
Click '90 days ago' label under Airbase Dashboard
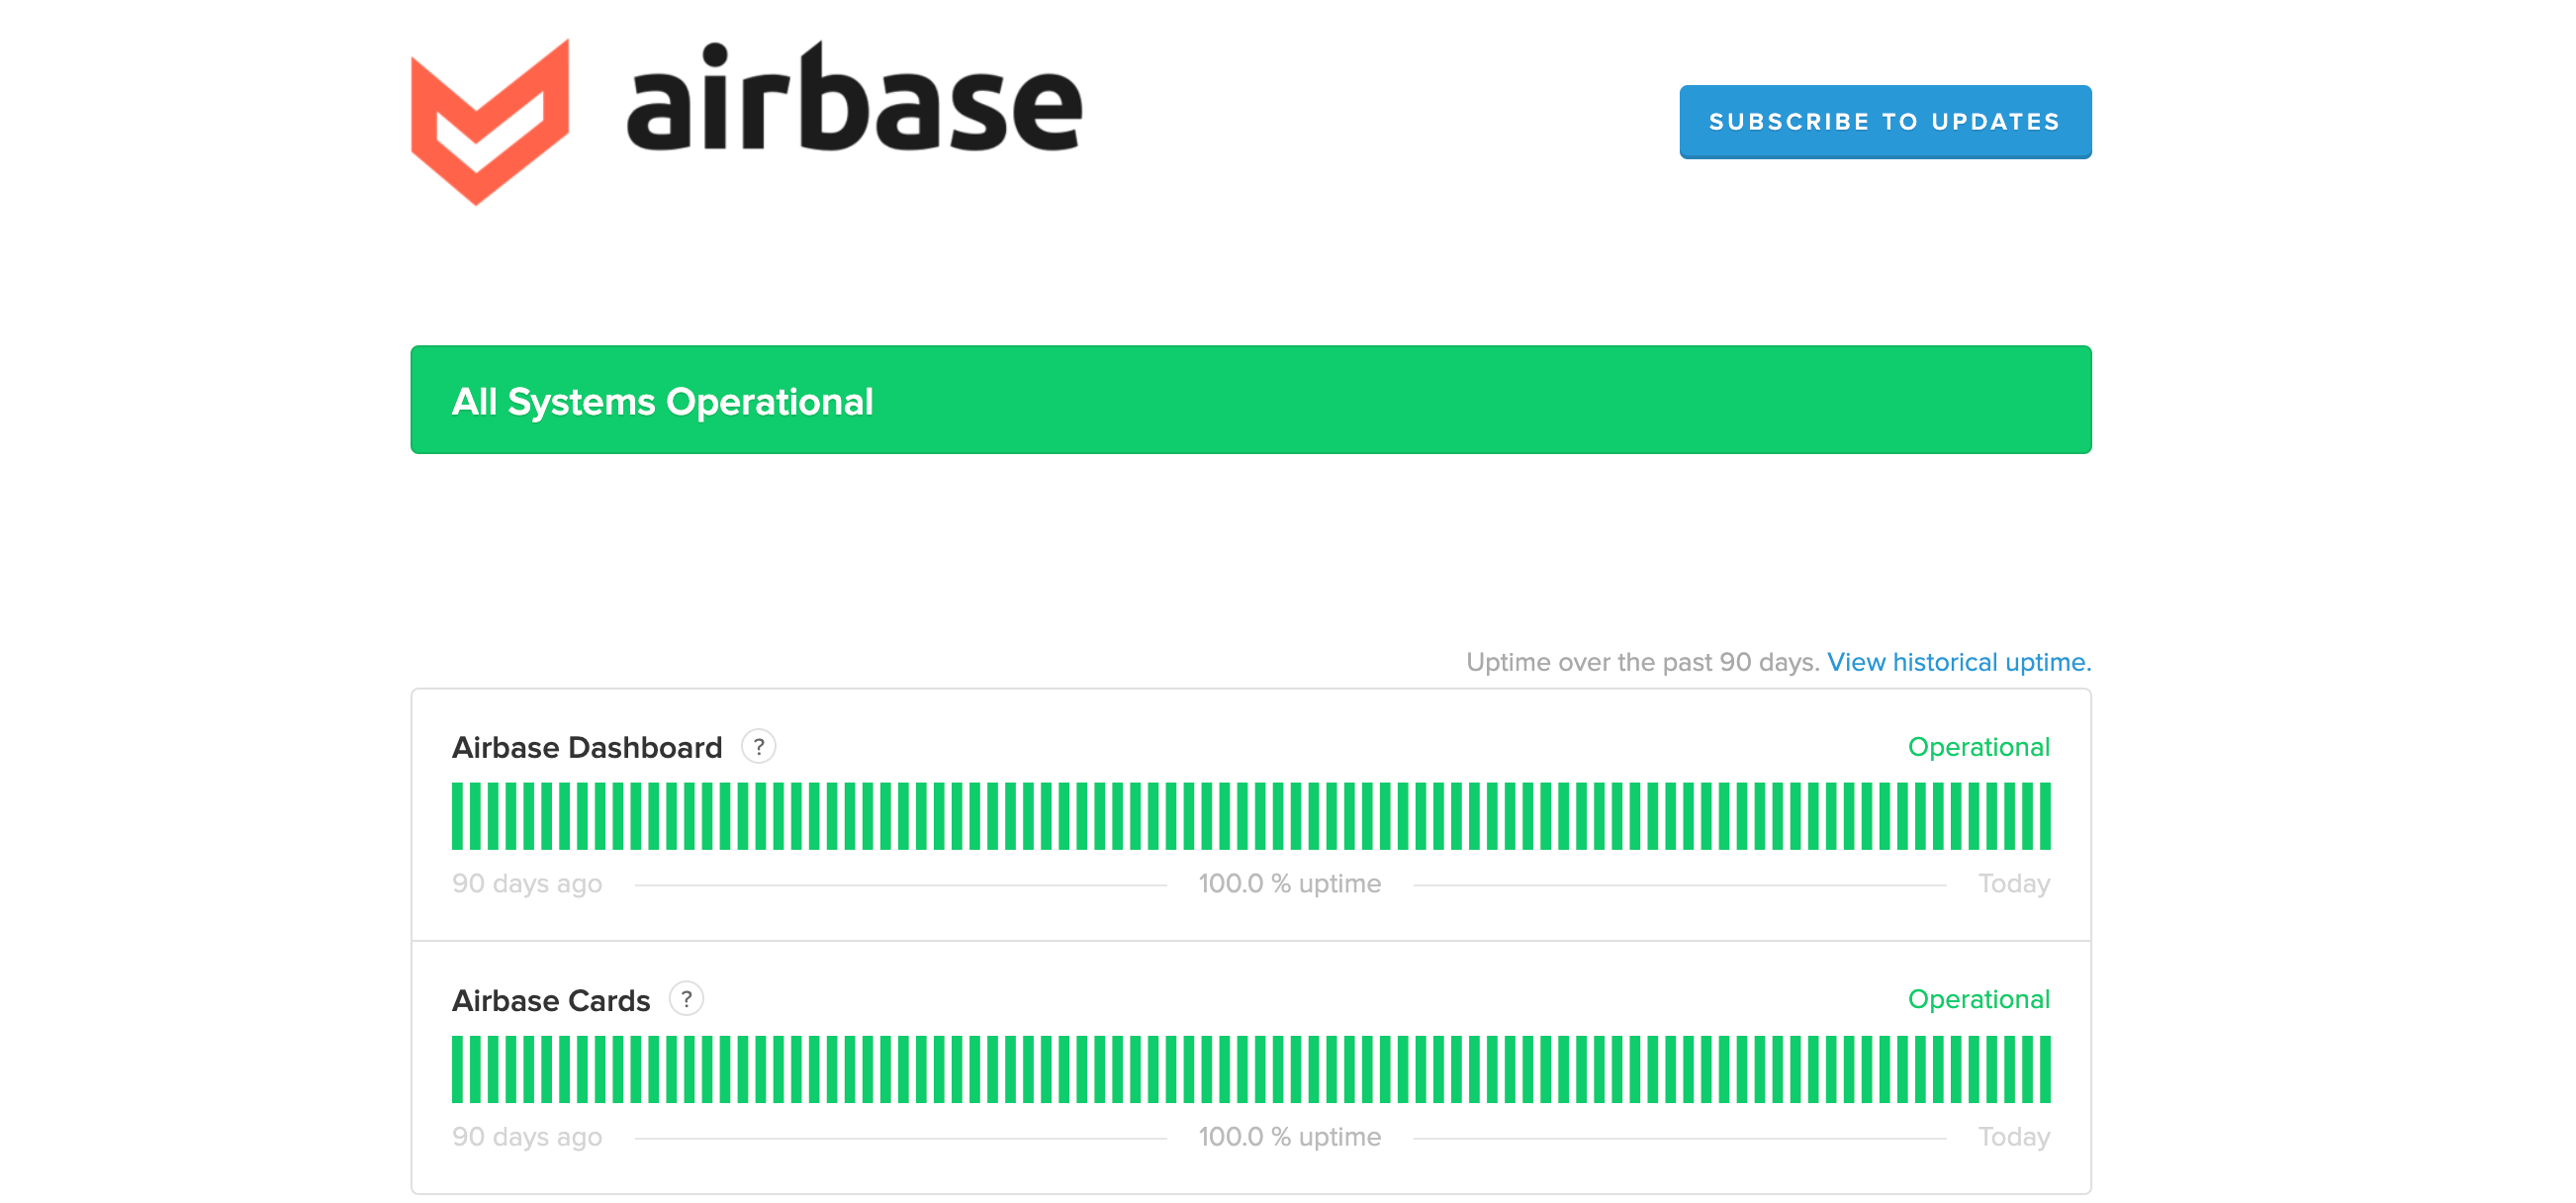(x=527, y=884)
